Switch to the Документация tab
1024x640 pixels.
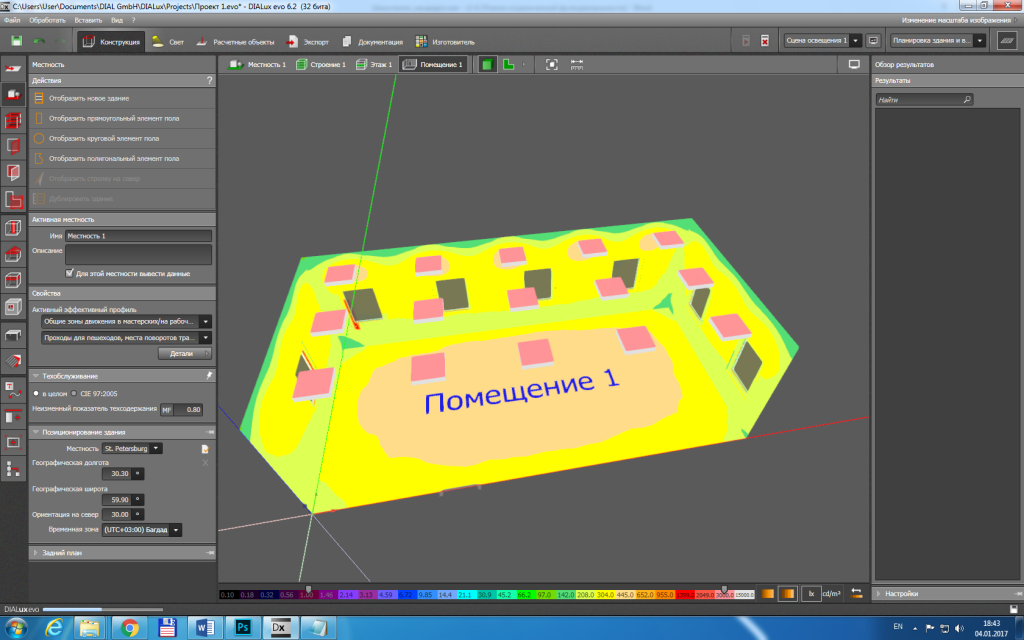coord(372,42)
